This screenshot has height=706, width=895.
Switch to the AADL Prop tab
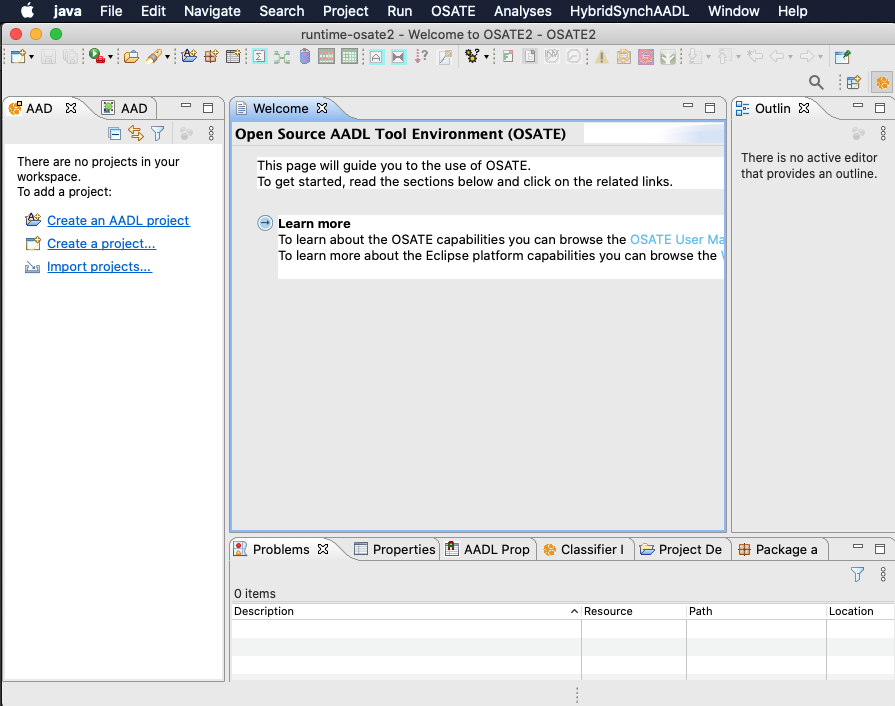pyautogui.click(x=488, y=549)
